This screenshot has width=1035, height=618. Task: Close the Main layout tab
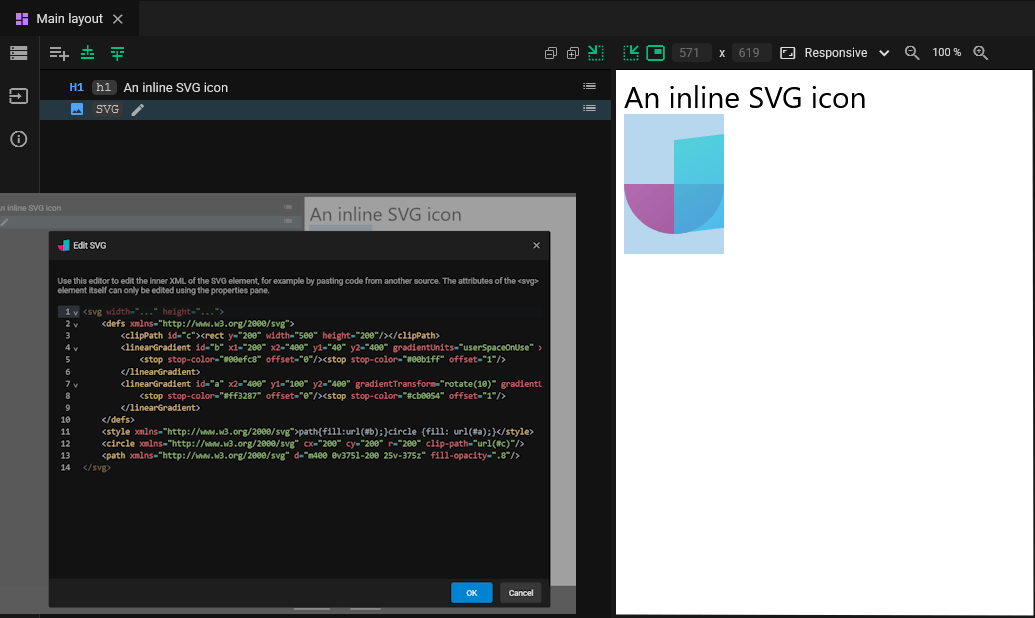tap(117, 19)
